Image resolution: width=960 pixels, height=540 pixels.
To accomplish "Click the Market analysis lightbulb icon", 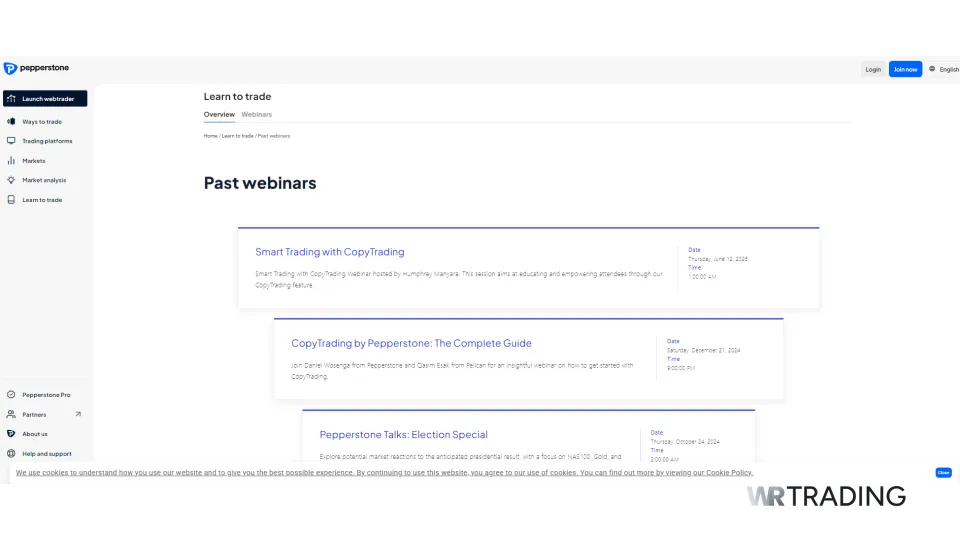I will pyautogui.click(x=11, y=180).
